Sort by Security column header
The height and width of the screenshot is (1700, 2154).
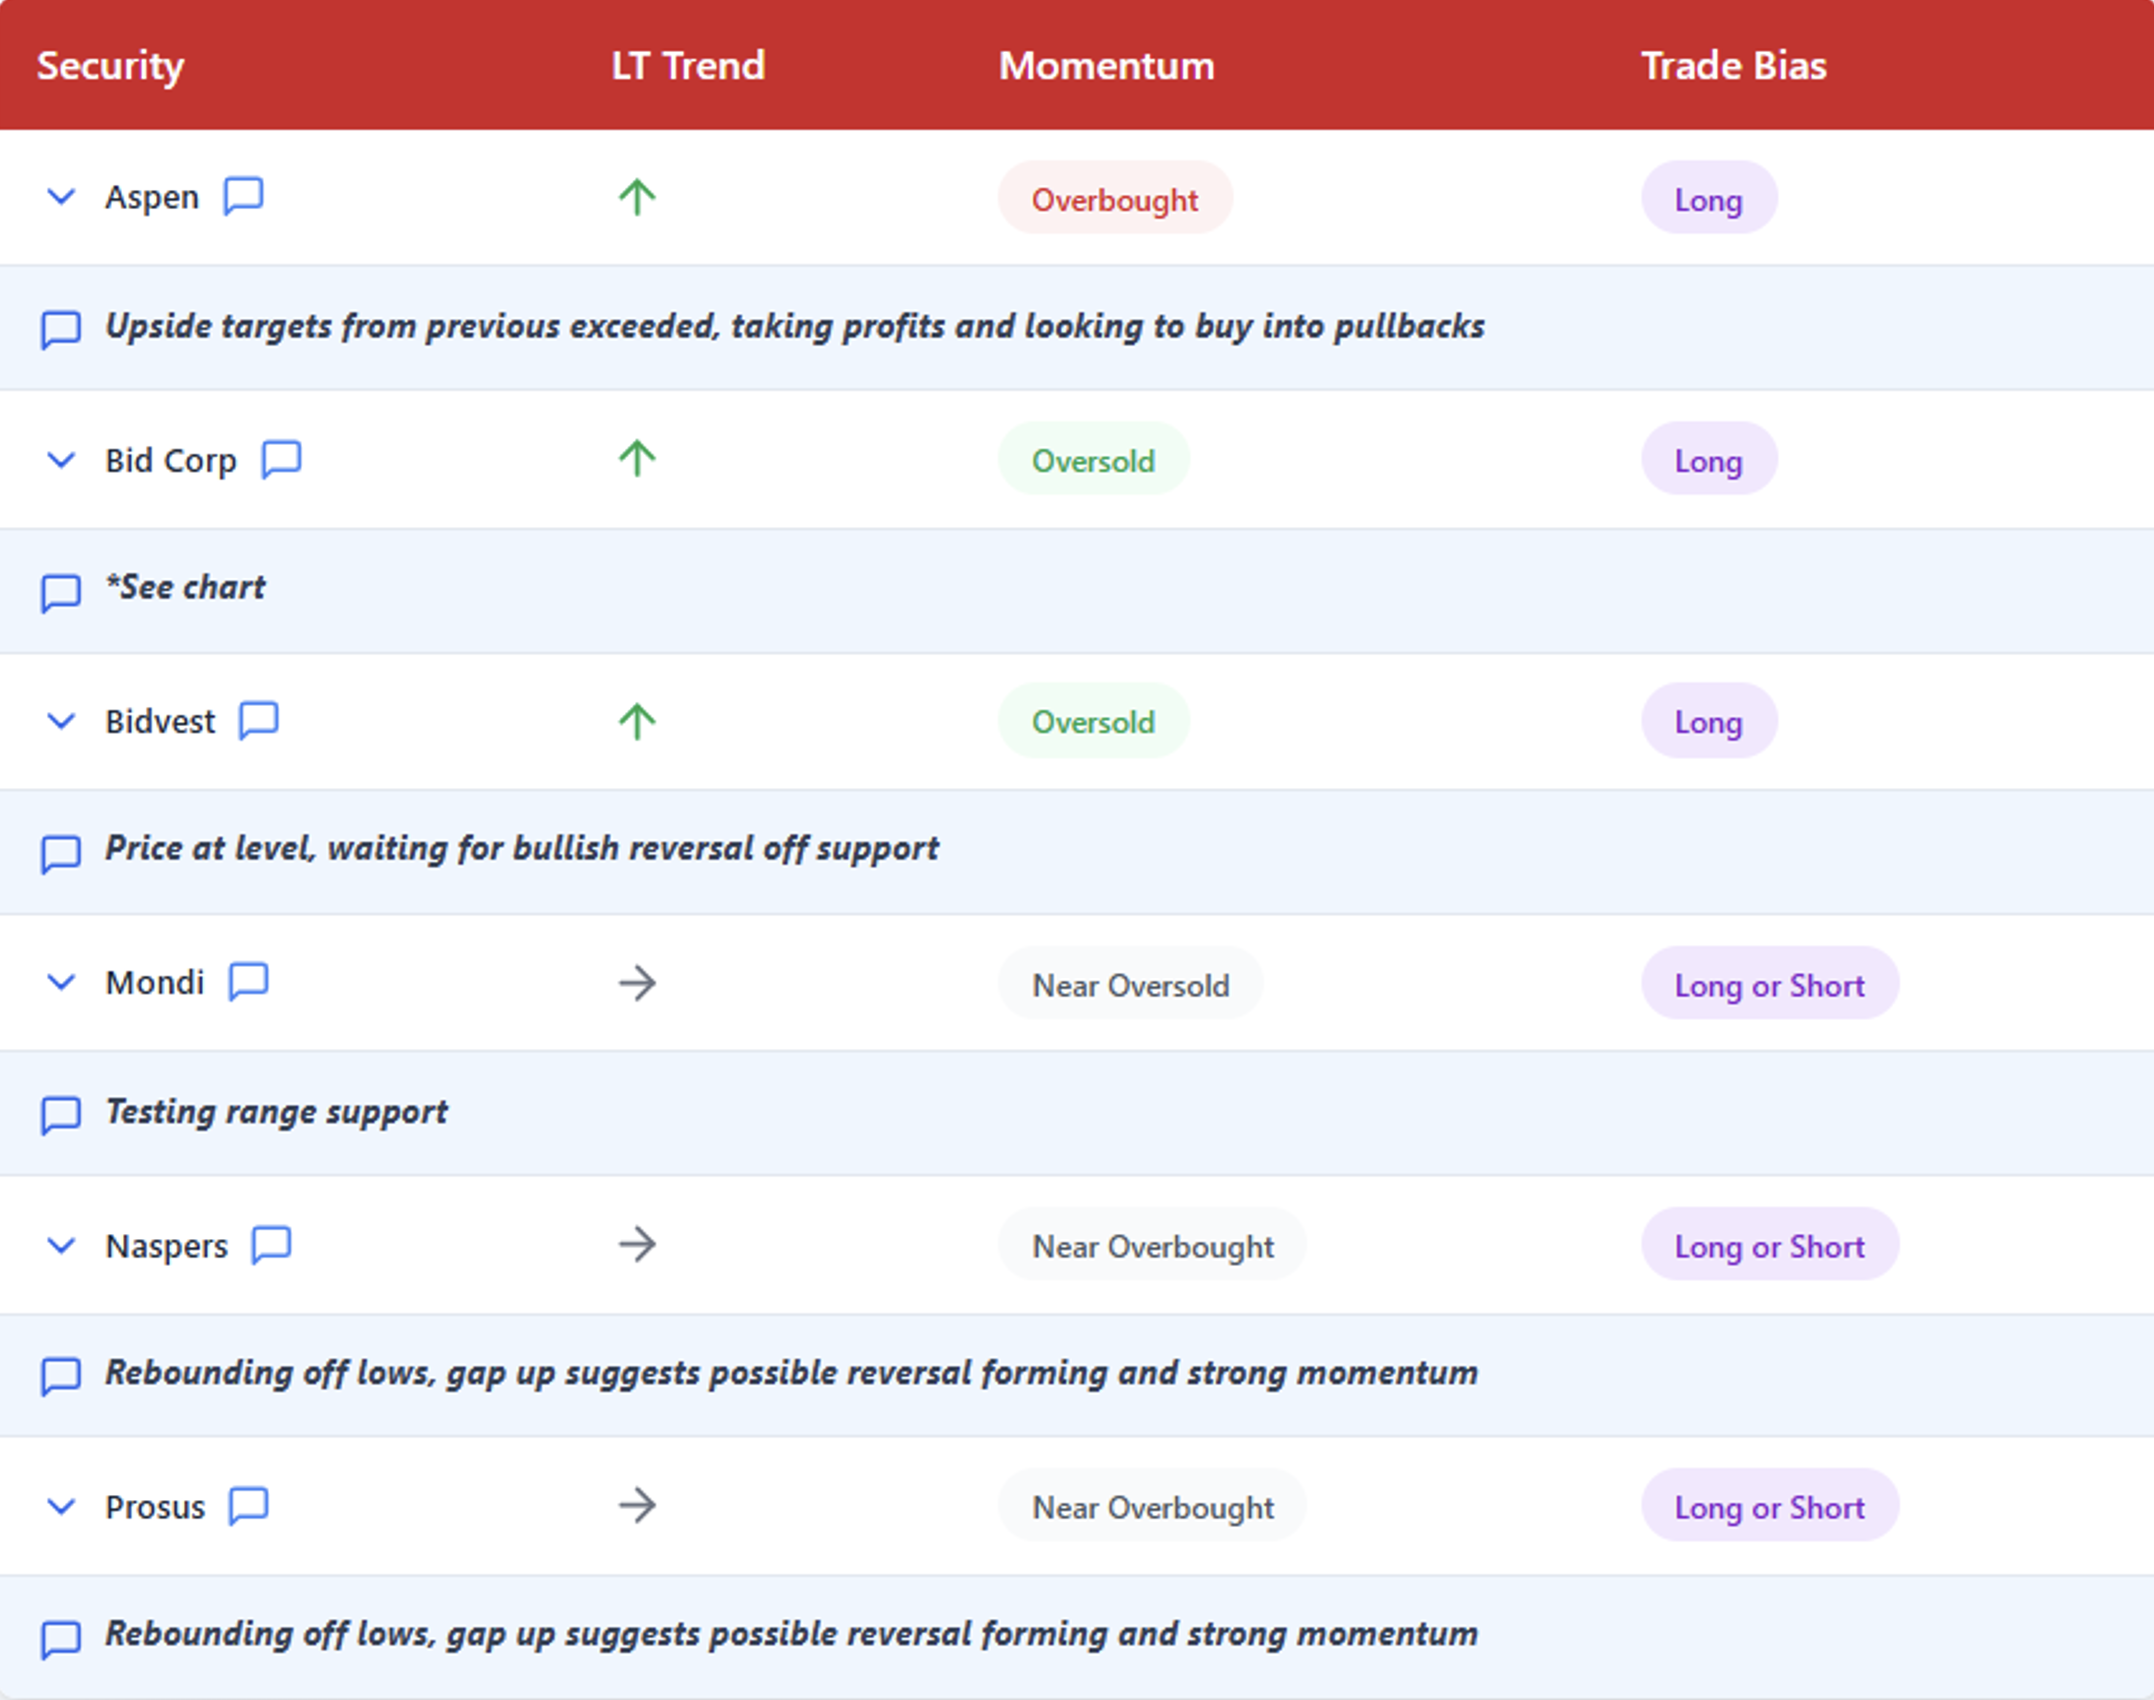coord(110,66)
